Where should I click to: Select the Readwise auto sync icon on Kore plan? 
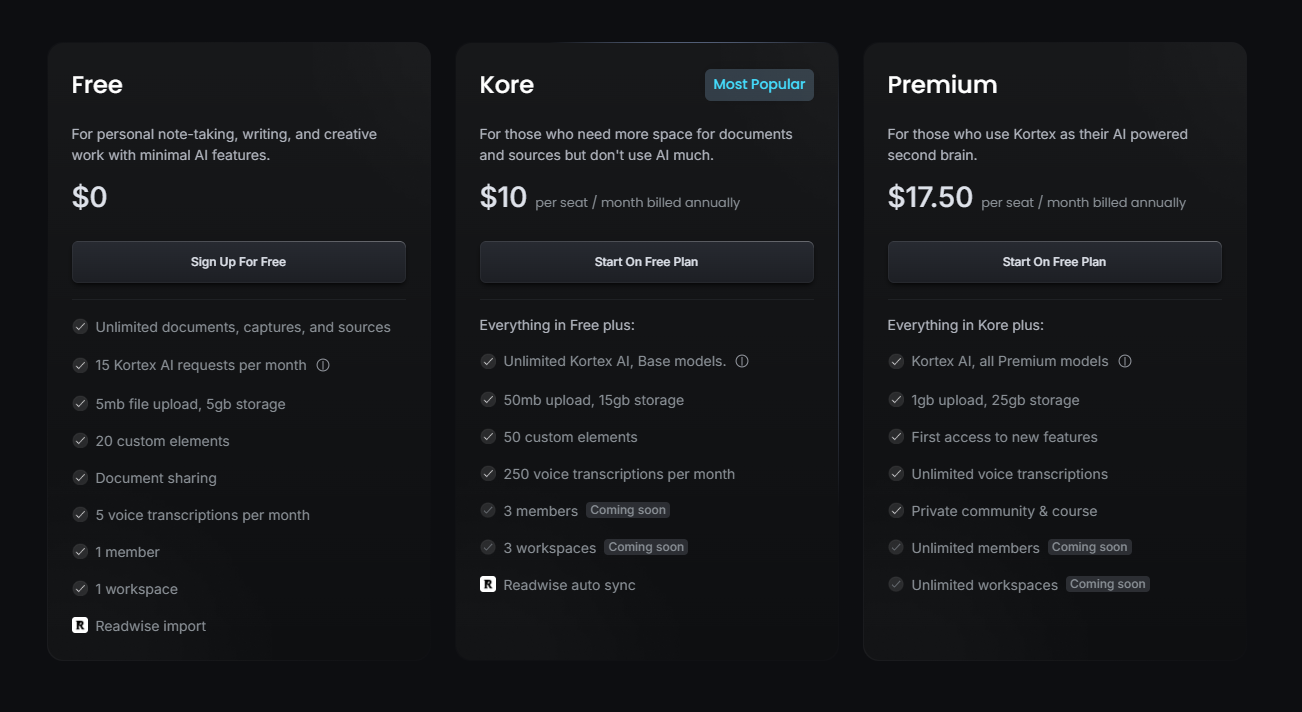(x=488, y=584)
